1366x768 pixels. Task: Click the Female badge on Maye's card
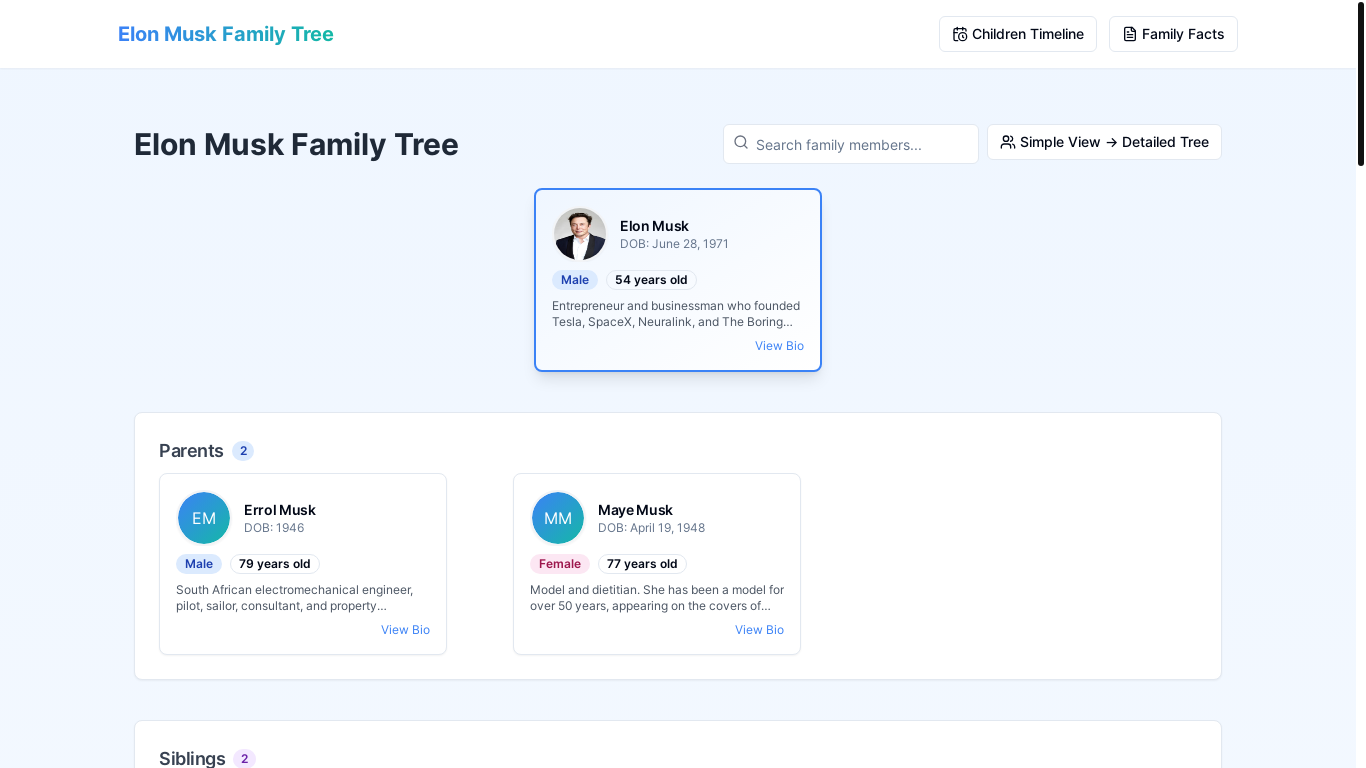pos(560,564)
